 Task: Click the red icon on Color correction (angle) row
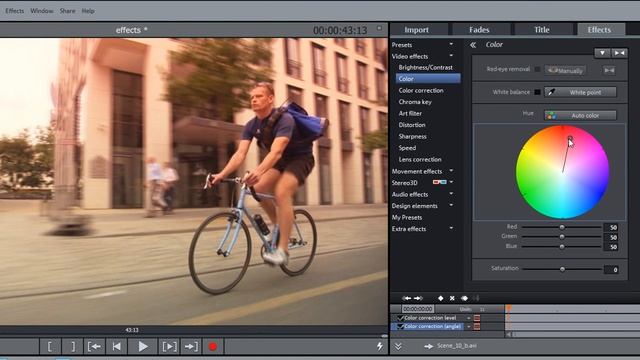(477, 327)
